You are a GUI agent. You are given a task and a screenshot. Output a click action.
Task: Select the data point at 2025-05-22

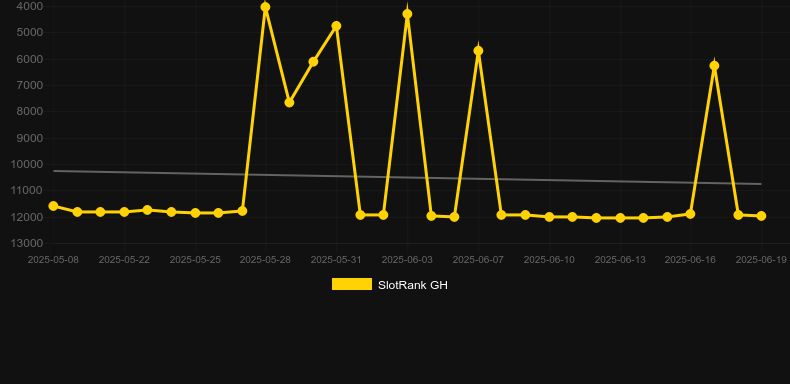[124, 212]
